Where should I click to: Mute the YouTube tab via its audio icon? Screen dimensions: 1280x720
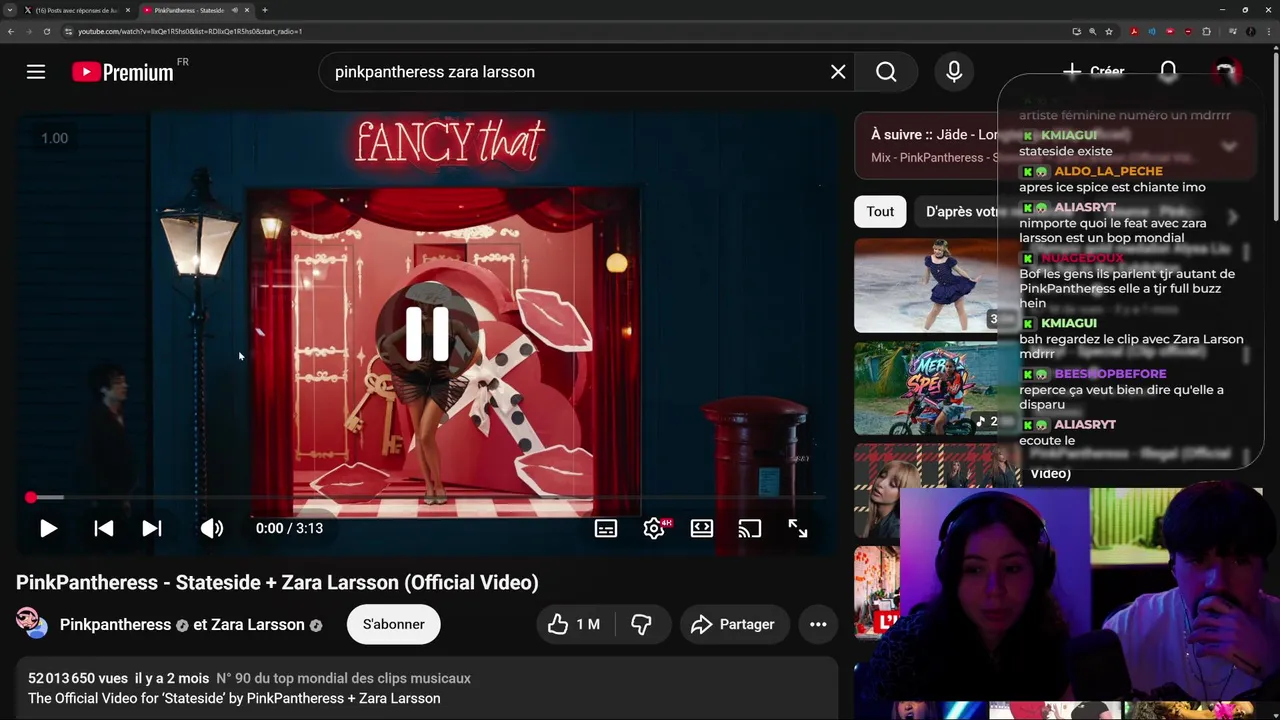(x=235, y=10)
